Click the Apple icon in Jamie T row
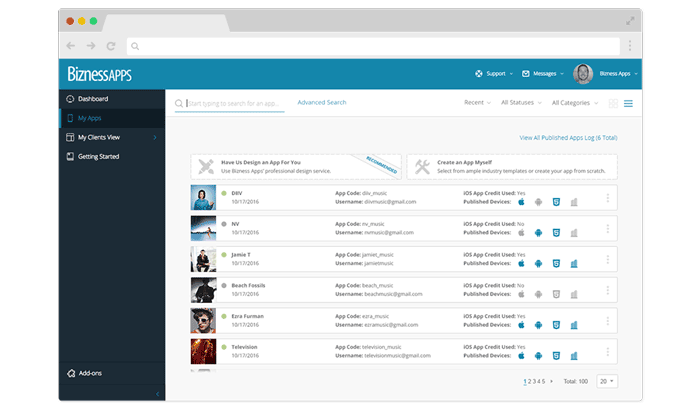The height and width of the screenshot is (405, 700). click(x=521, y=263)
